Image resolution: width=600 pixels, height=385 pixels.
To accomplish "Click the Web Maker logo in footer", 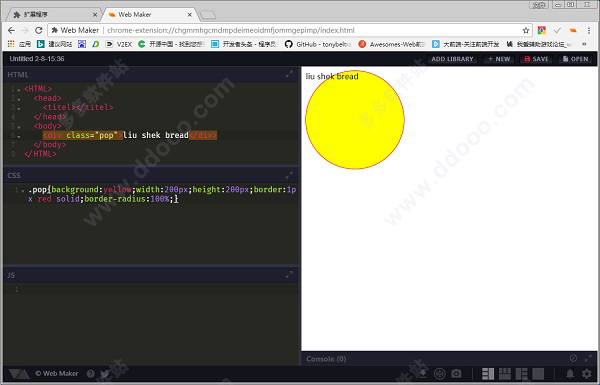I will 19,374.
